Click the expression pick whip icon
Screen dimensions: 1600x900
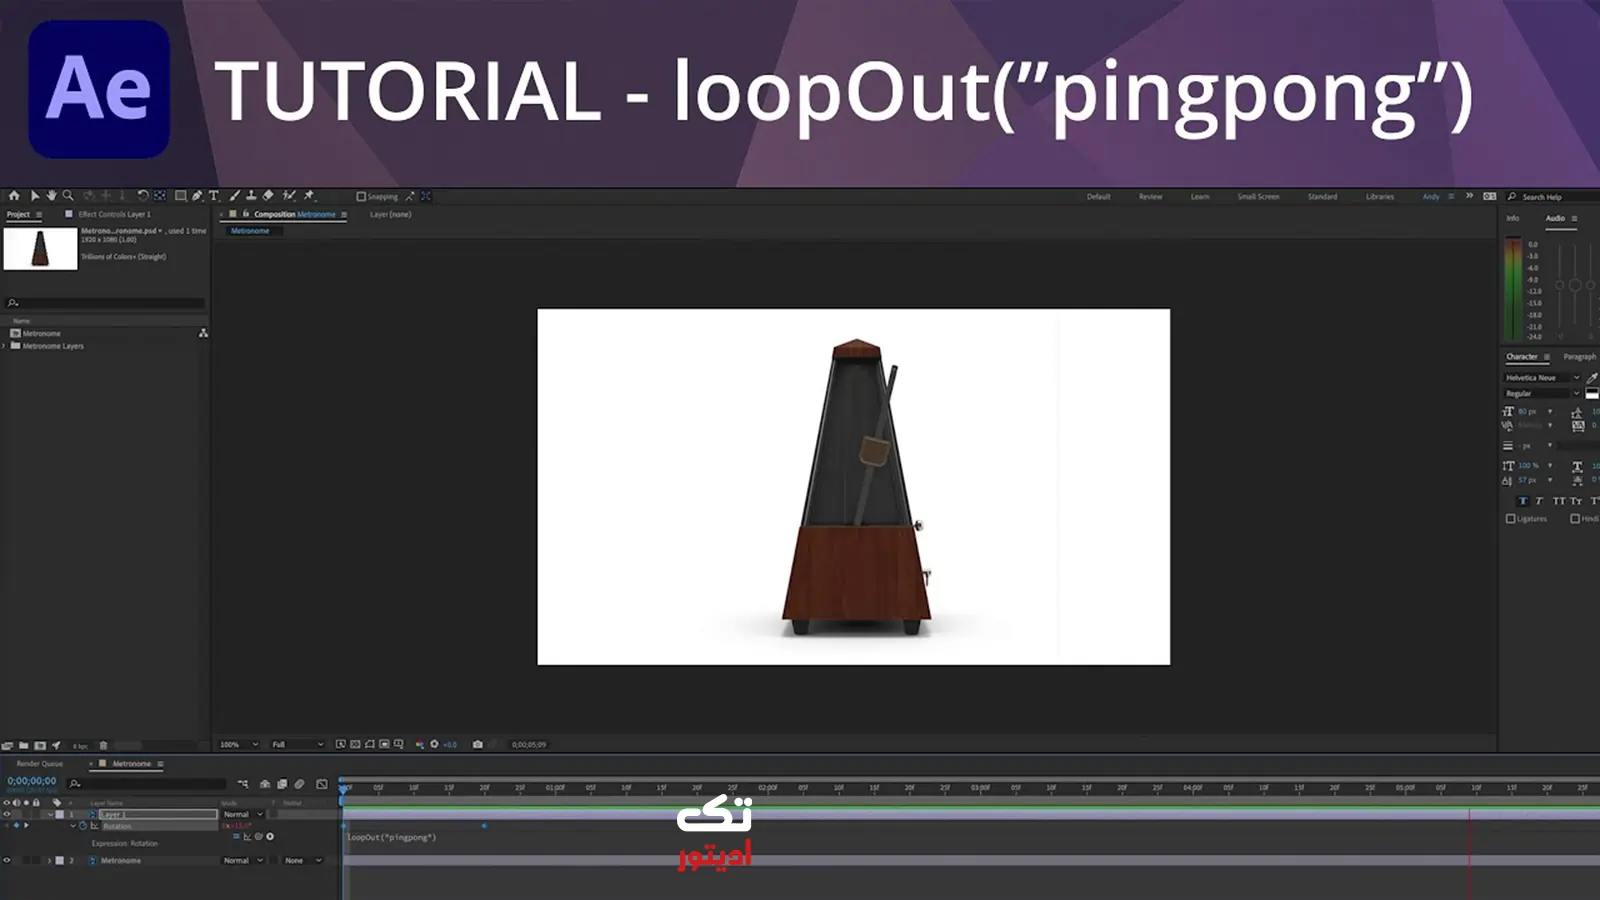point(258,836)
